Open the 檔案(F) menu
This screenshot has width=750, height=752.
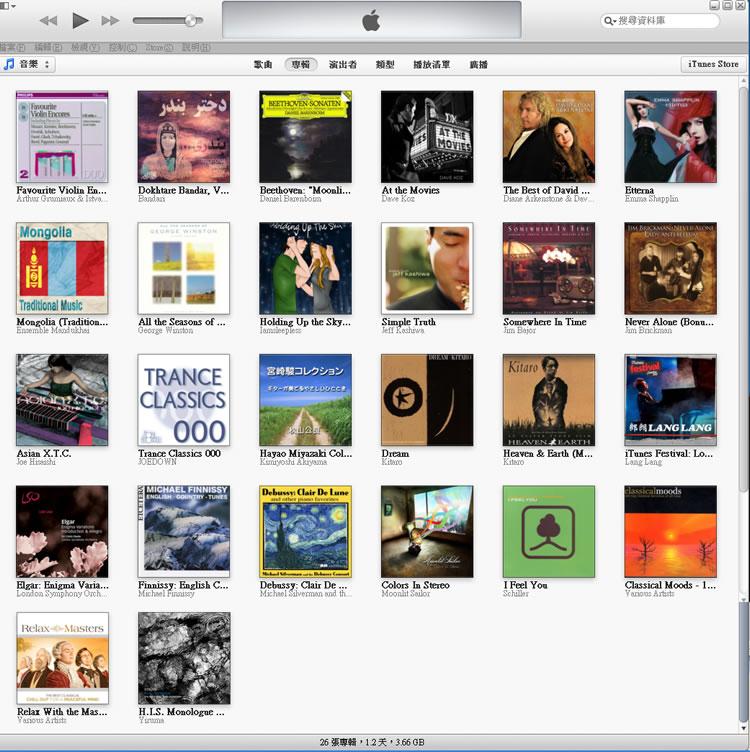tap(12, 47)
